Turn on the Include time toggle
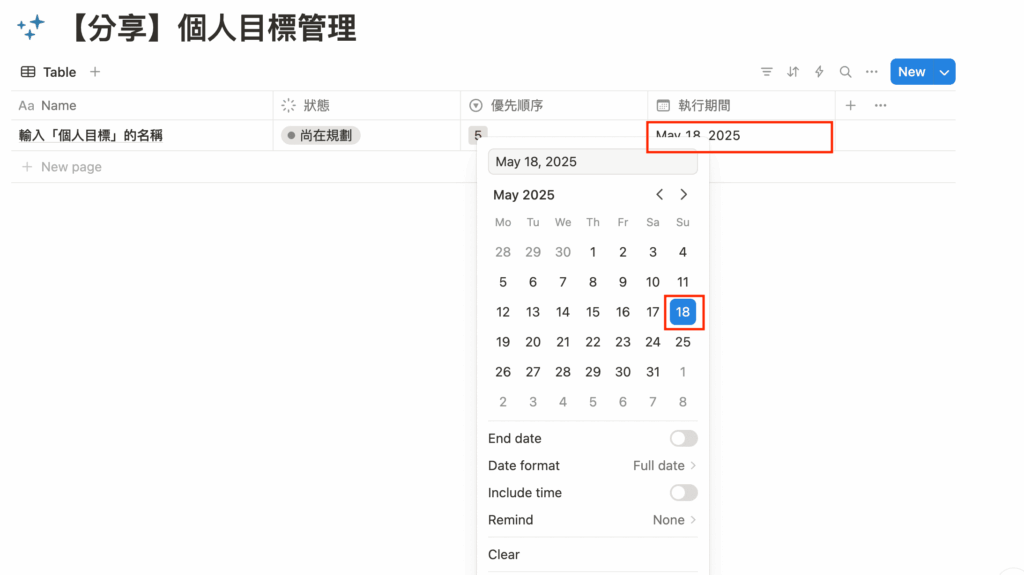 (x=683, y=493)
